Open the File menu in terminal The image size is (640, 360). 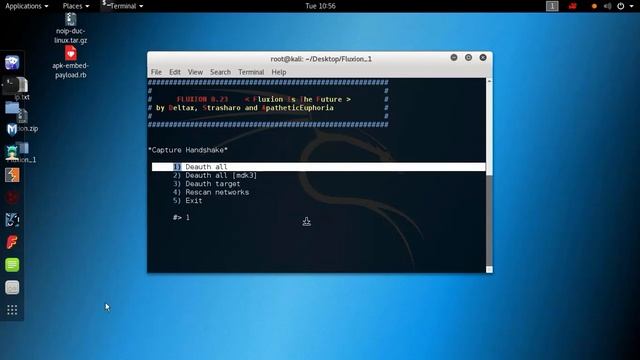(x=156, y=72)
